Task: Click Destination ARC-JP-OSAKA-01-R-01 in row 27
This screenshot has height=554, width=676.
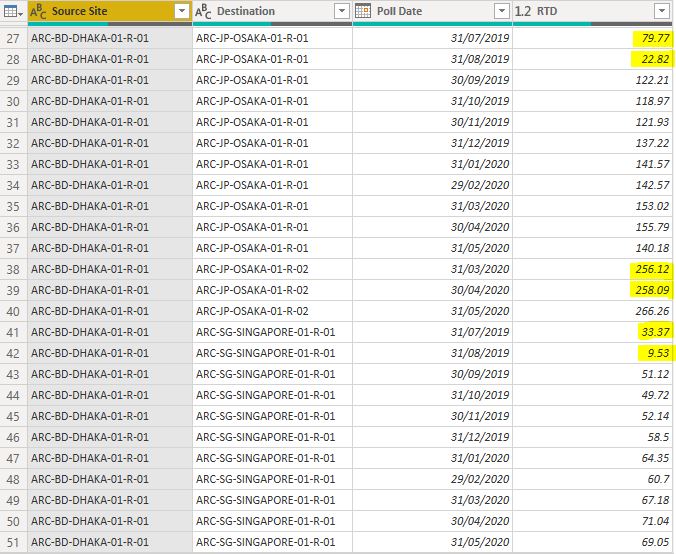Action: (252, 38)
